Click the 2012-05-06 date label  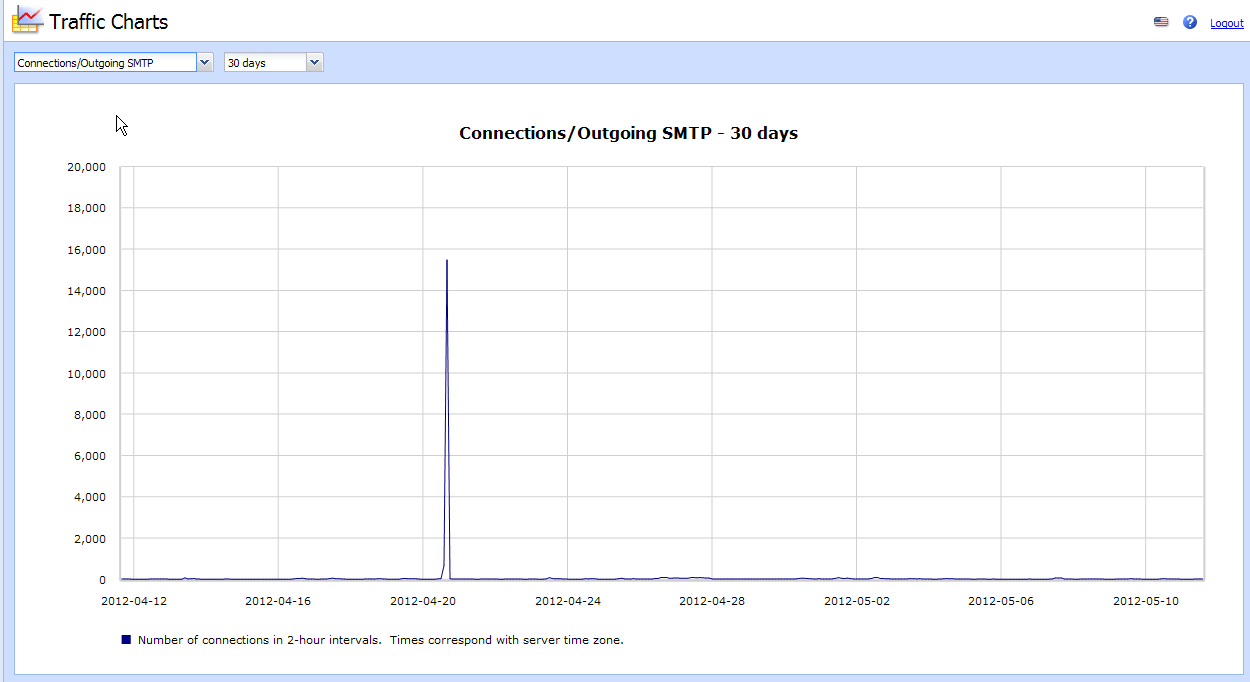tap(1001, 602)
